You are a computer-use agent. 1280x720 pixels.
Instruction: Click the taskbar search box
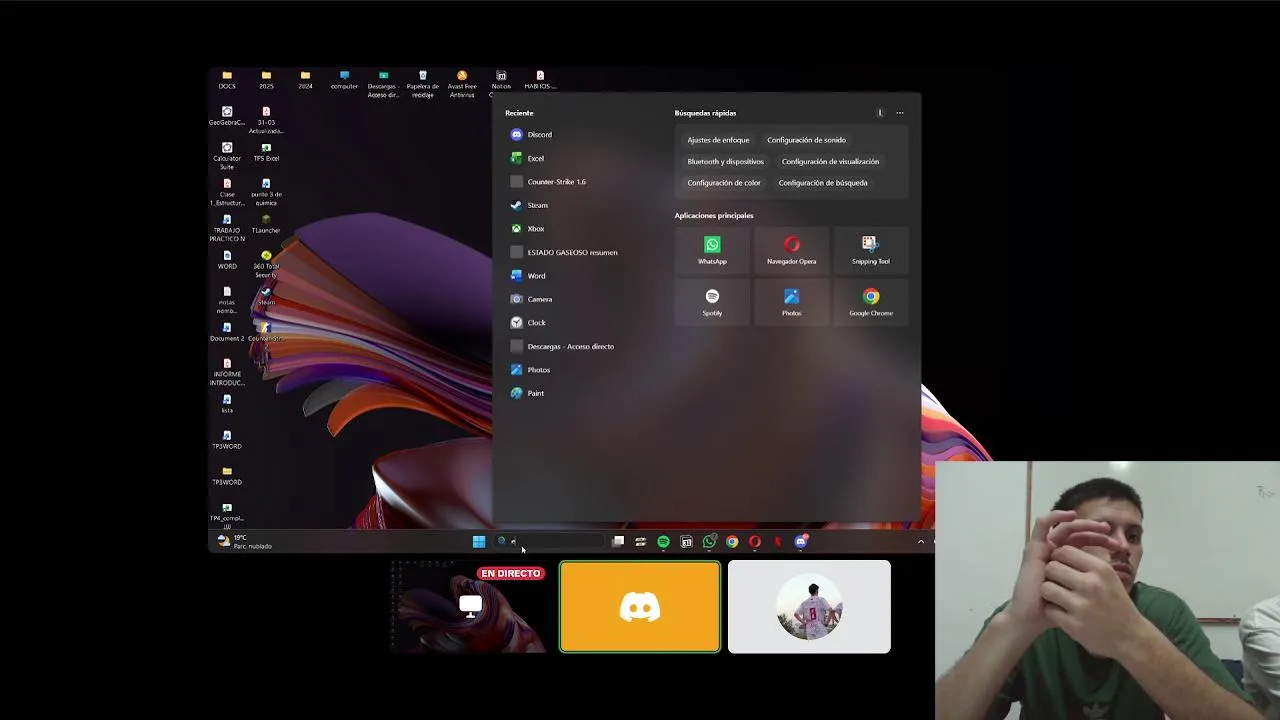tap(549, 542)
